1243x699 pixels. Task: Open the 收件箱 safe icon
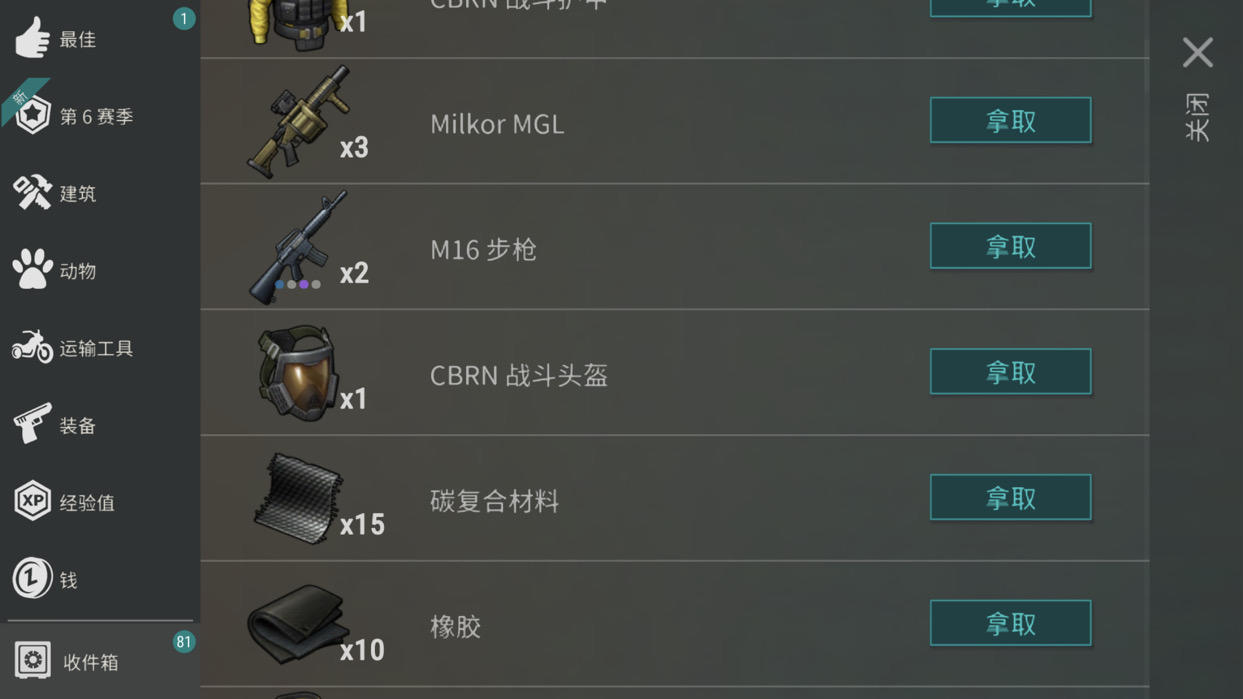click(x=32, y=660)
